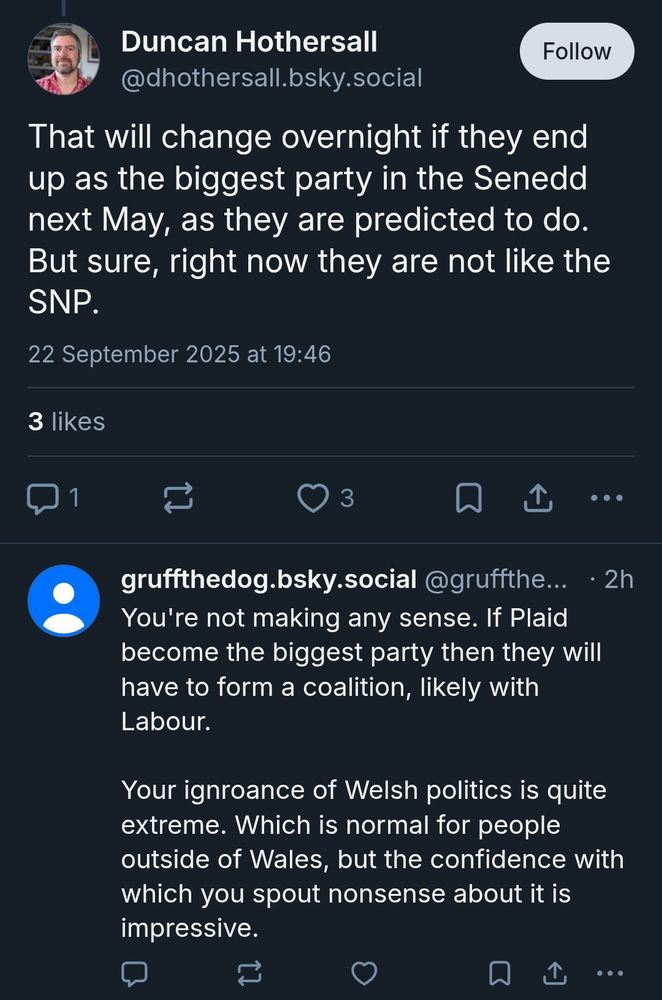Open gruffthedog's default avatar

(64, 600)
